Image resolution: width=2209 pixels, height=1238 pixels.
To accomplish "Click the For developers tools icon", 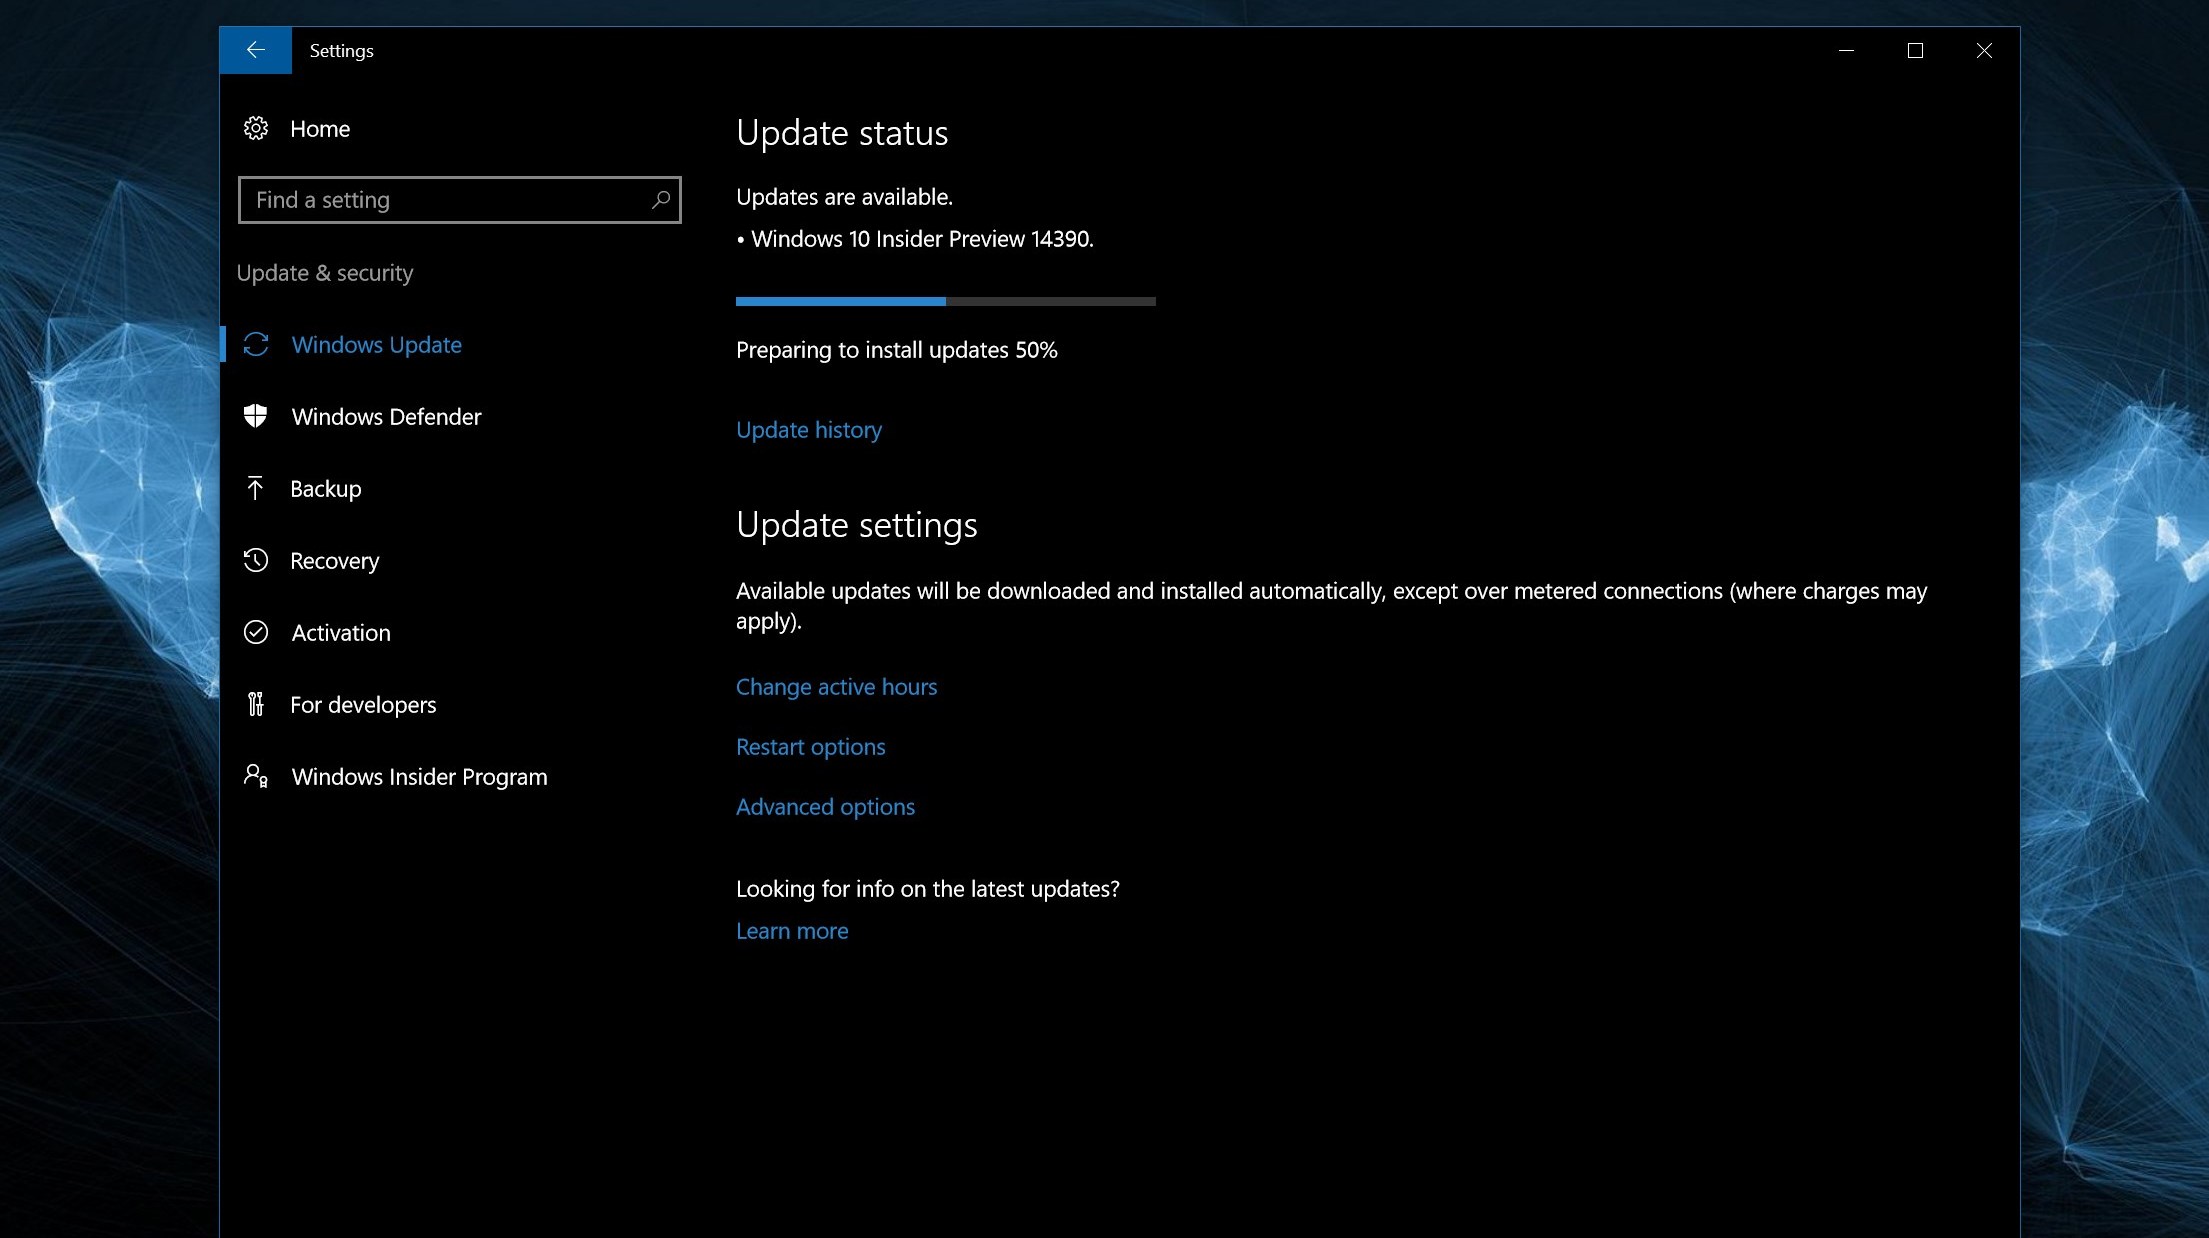I will 256,704.
